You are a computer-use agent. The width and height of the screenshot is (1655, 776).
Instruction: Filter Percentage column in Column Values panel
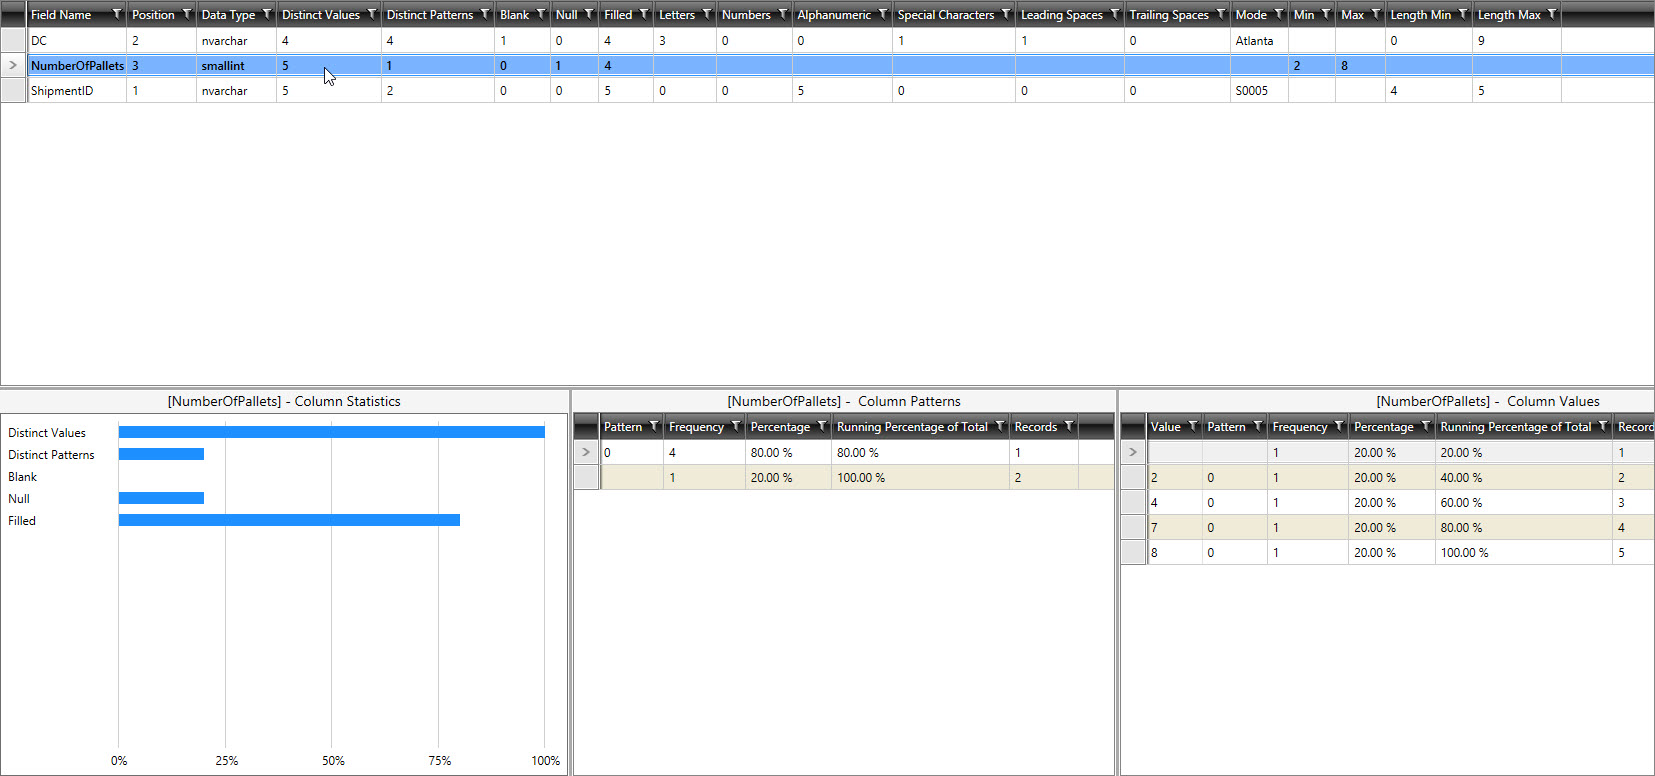pyautogui.click(x=1425, y=426)
